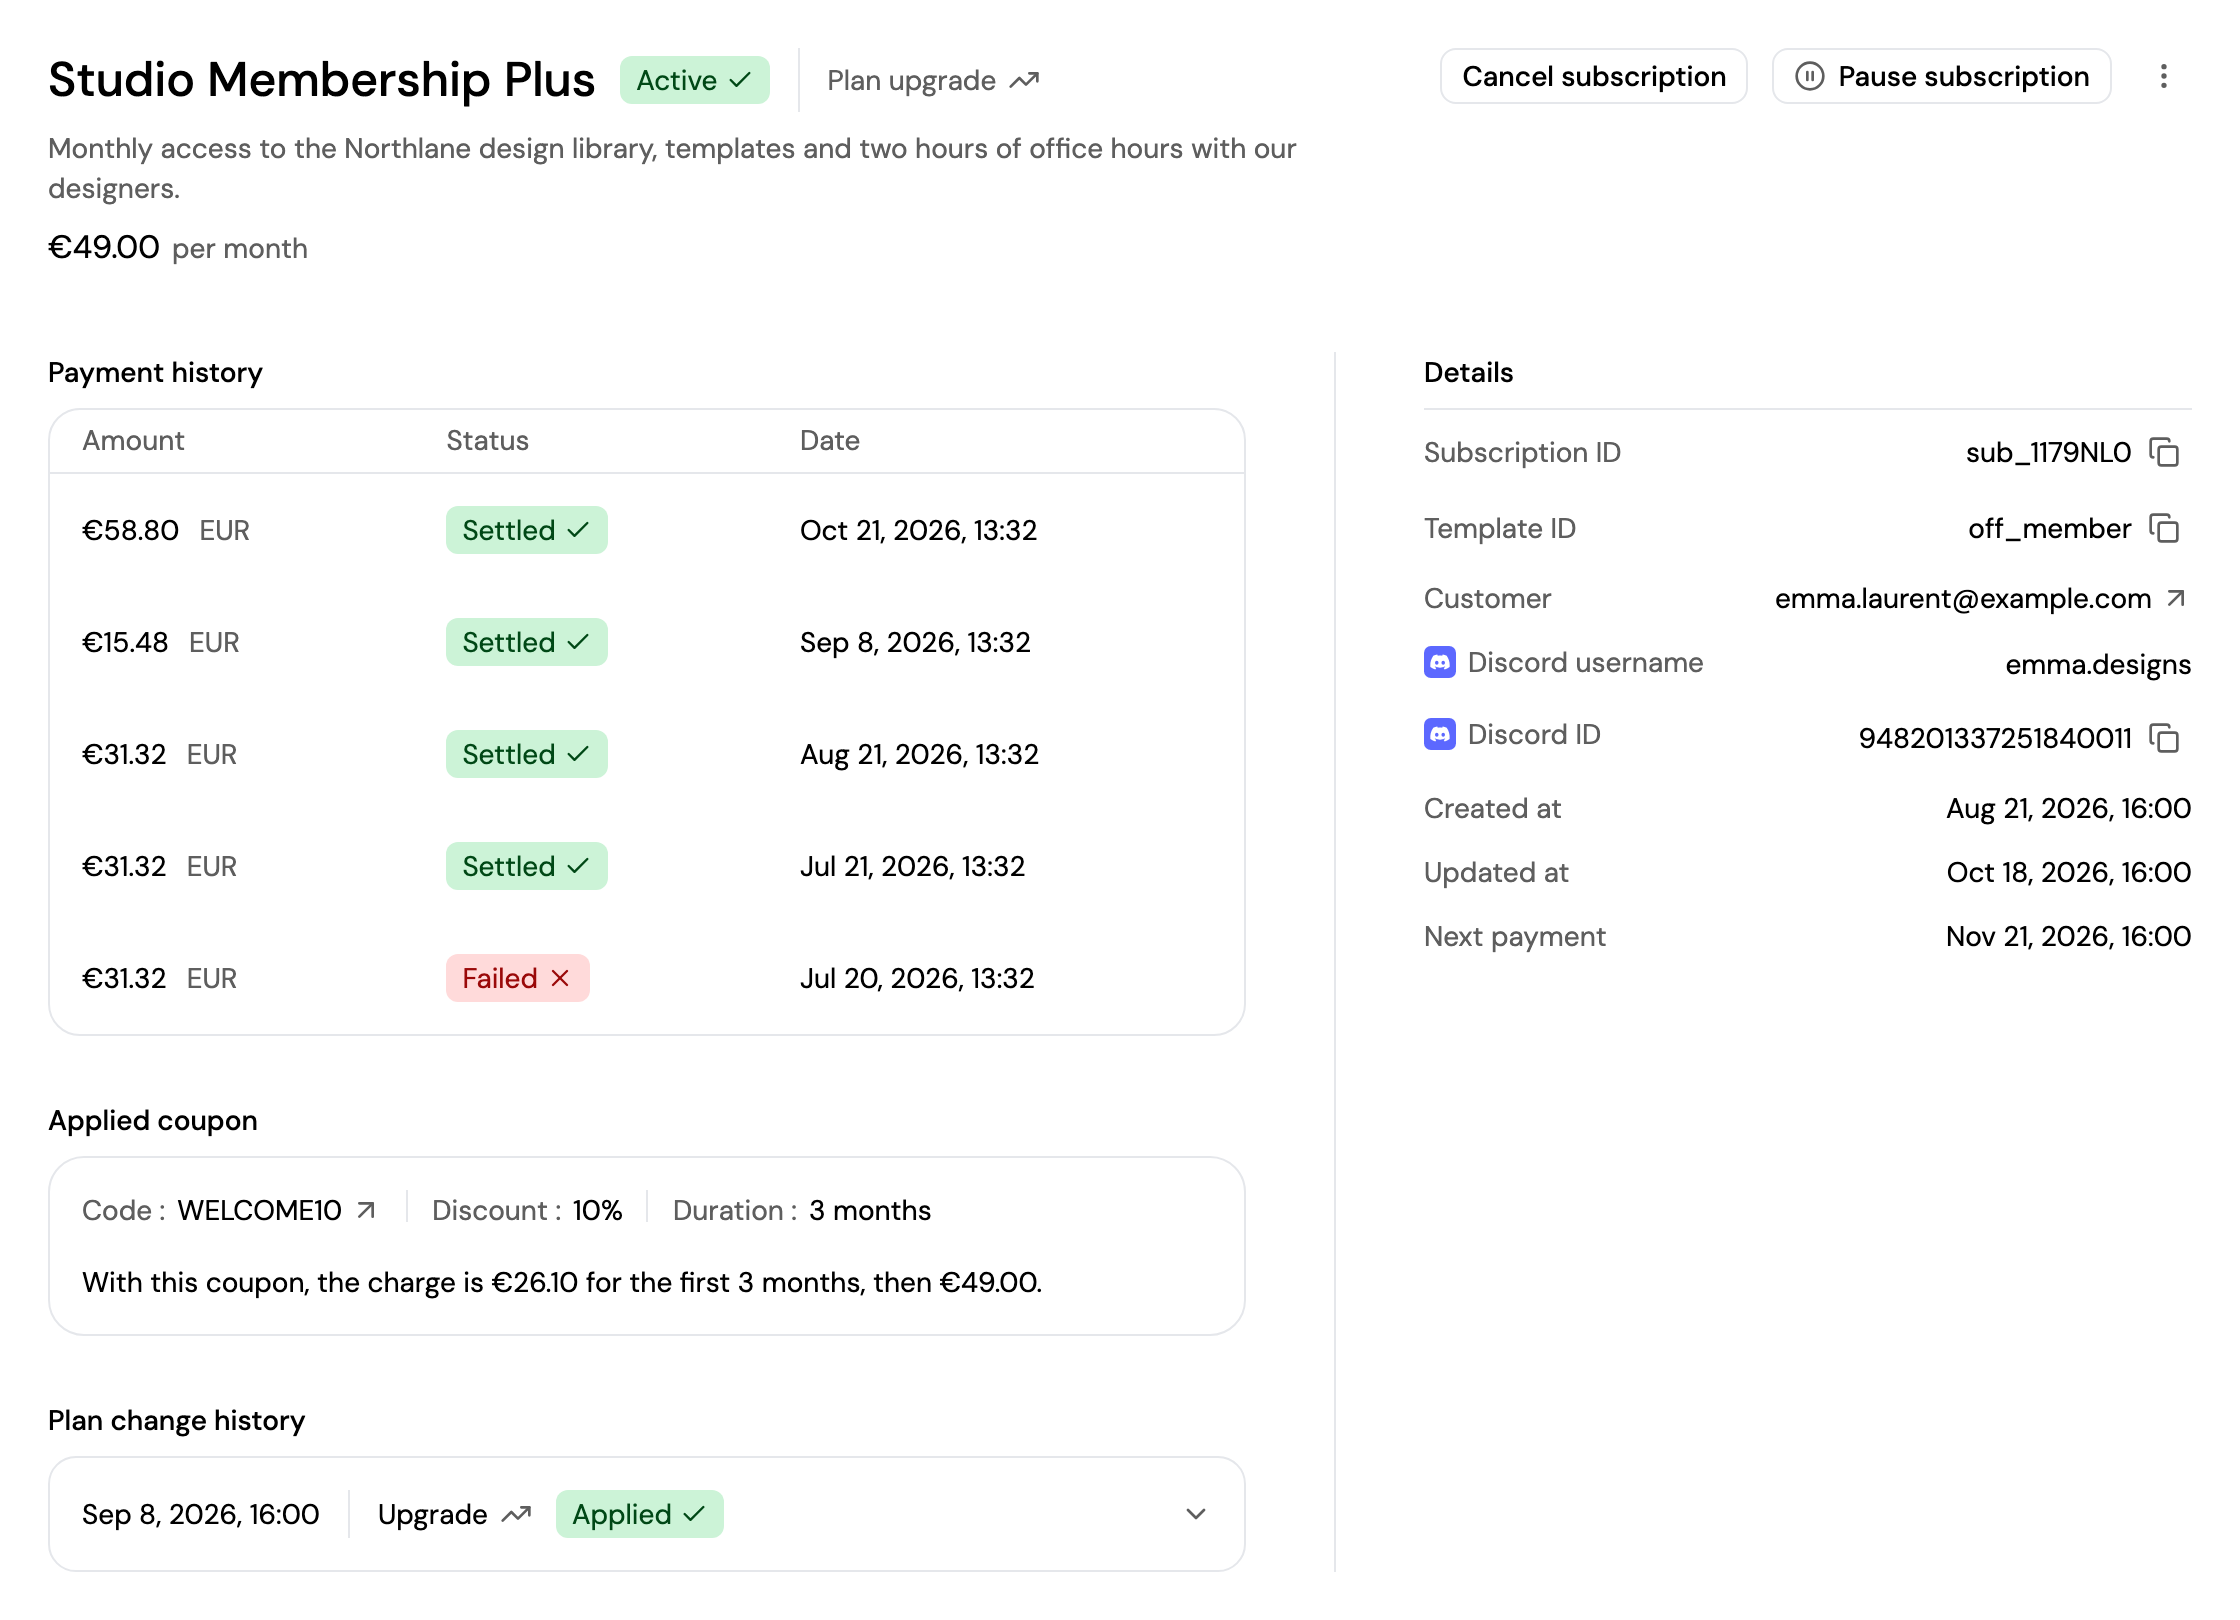Click the Settled badge for Oct 21, 2026
2240x1620 pixels.
(527, 530)
